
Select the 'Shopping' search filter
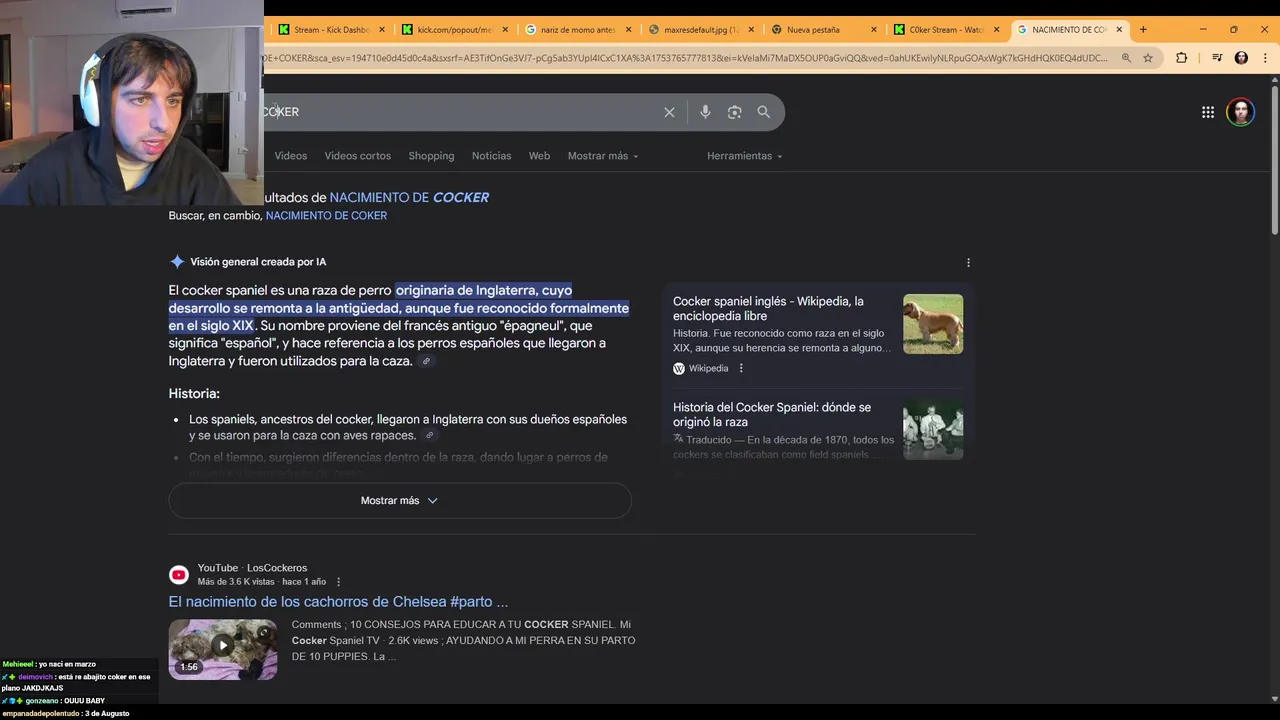431,156
